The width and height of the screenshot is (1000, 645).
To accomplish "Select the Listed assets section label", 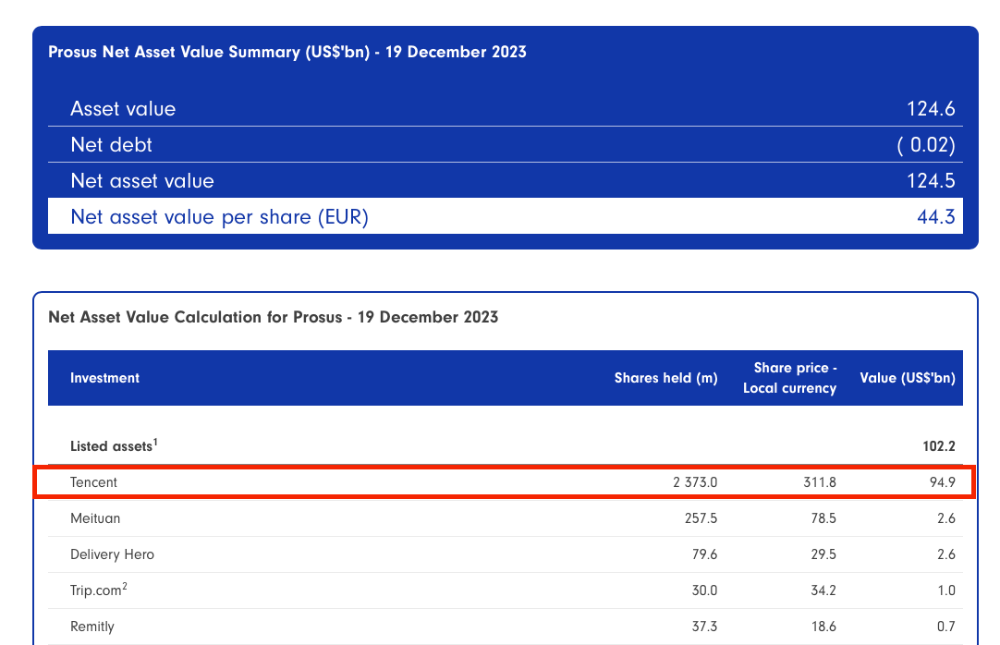I will tap(113, 446).
